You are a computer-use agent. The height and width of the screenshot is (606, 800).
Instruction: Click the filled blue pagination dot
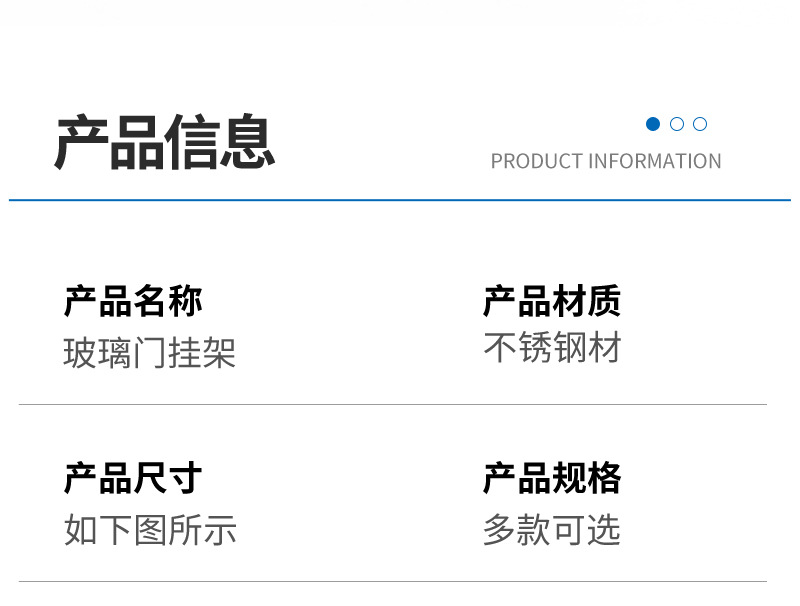pos(653,124)
